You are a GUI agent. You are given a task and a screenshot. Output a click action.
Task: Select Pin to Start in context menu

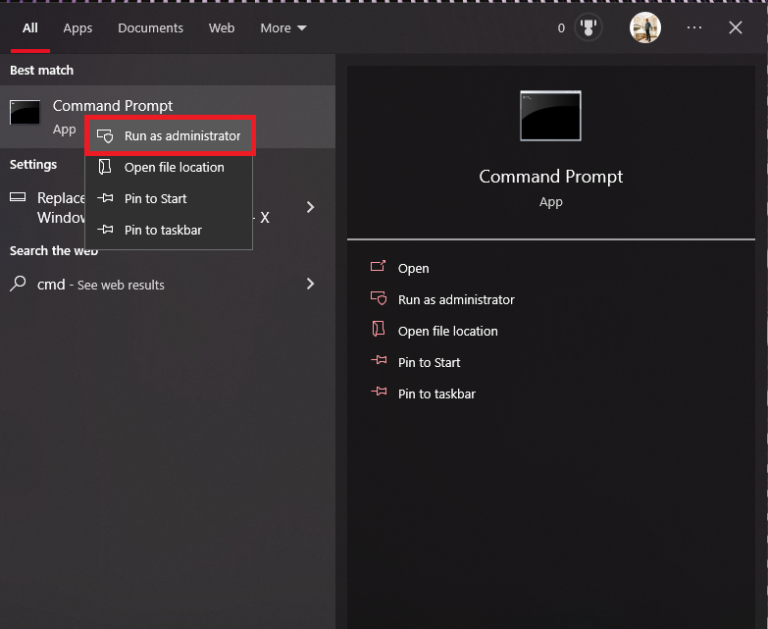click(155, 198)
